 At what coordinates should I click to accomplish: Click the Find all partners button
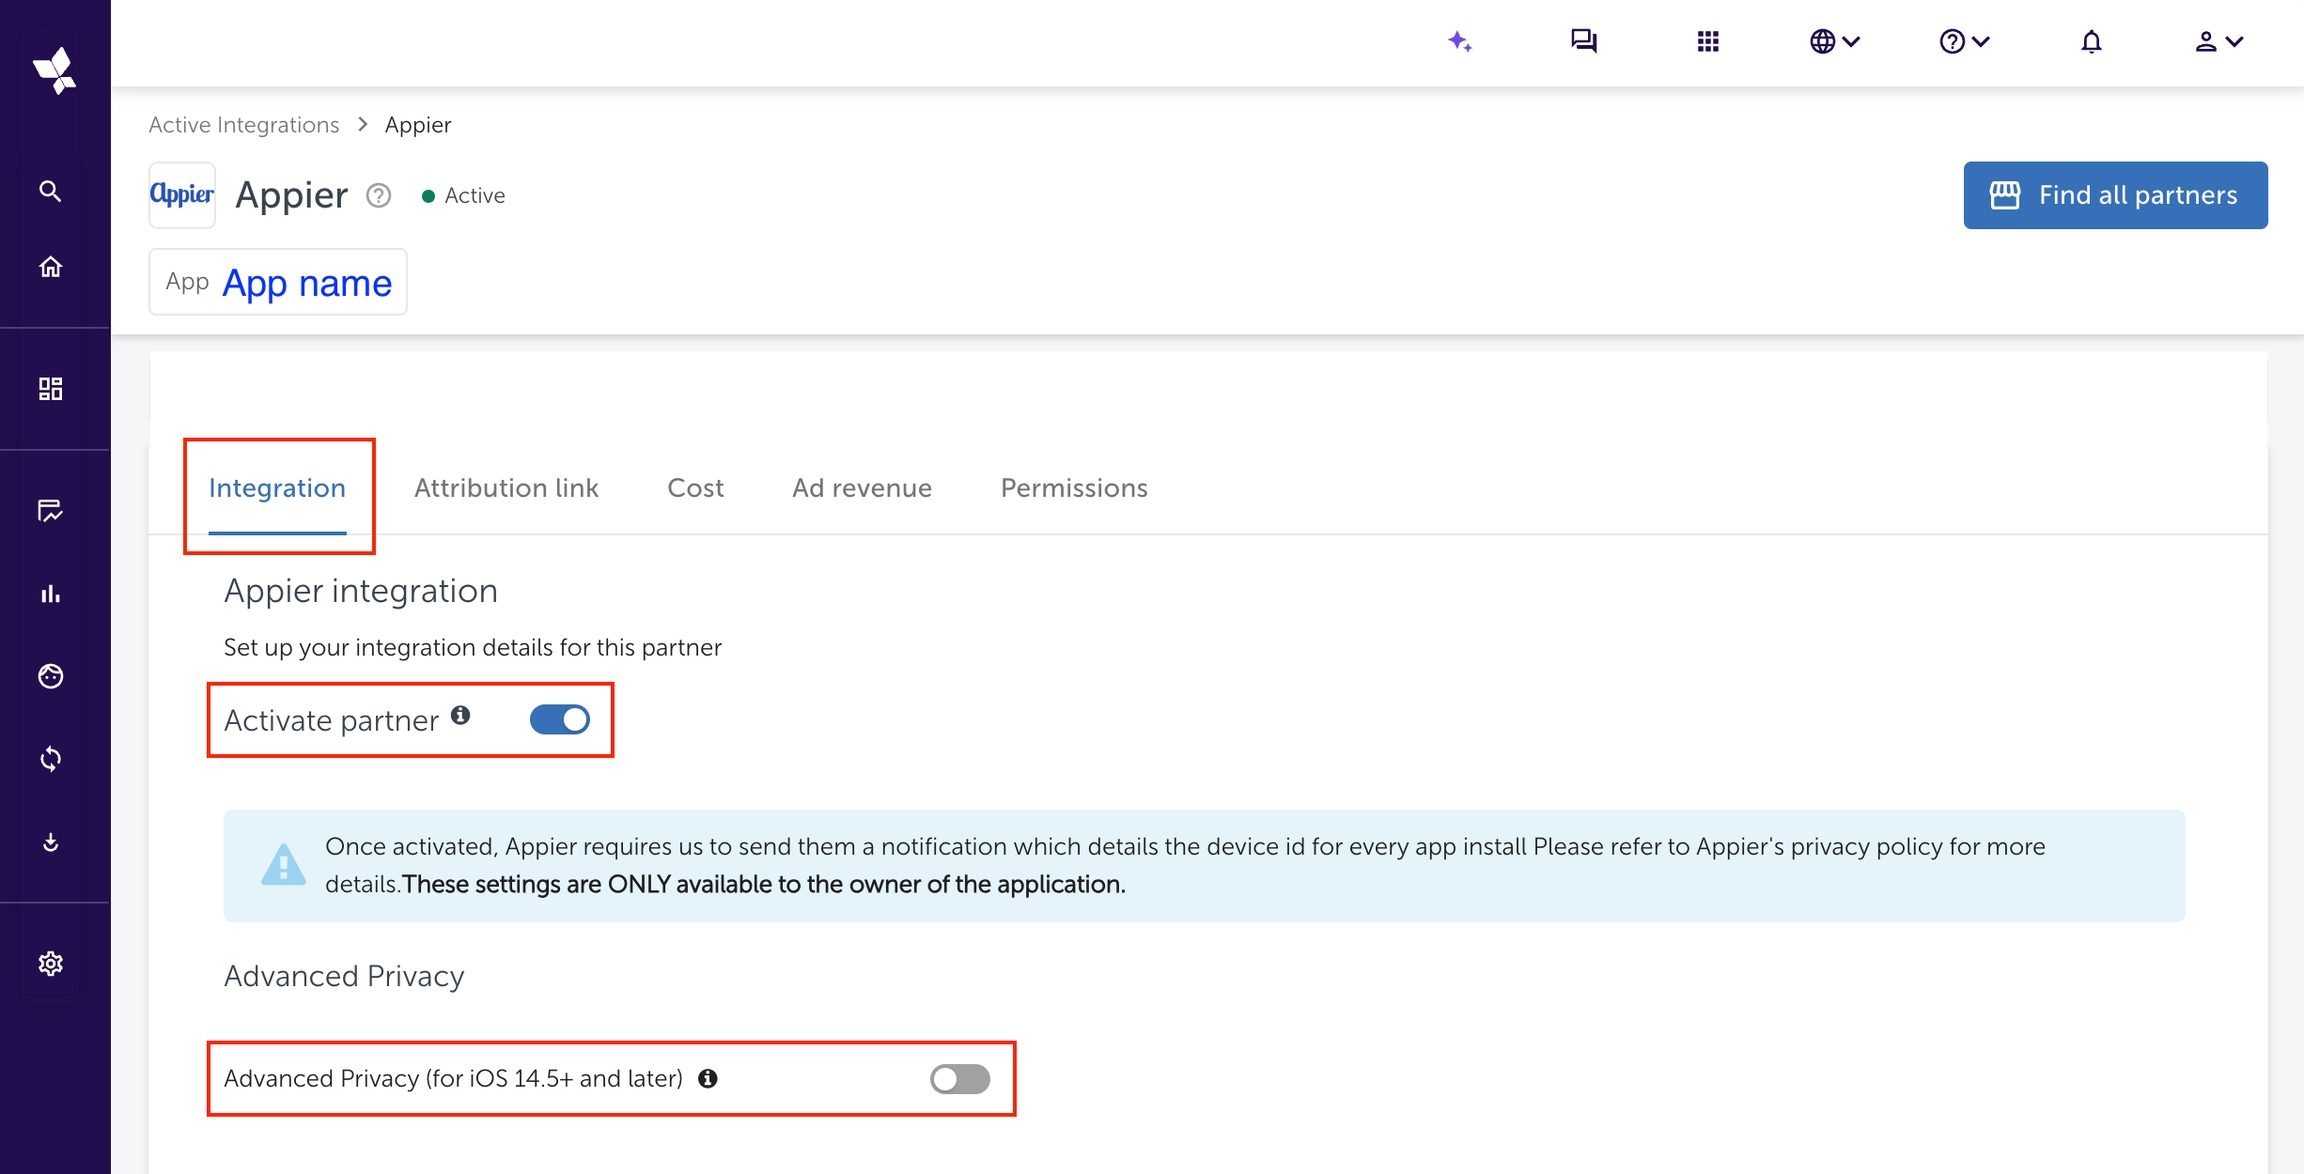click(x=2114, y=195)
